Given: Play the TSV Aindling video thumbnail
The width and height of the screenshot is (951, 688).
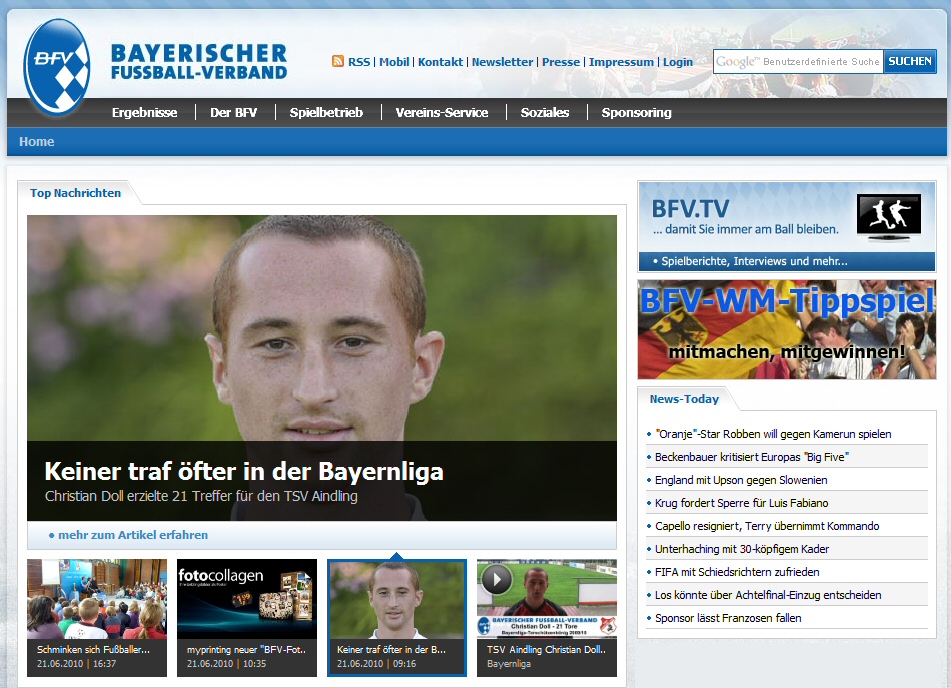Looking at the screenshot, I should pos(497,580).
